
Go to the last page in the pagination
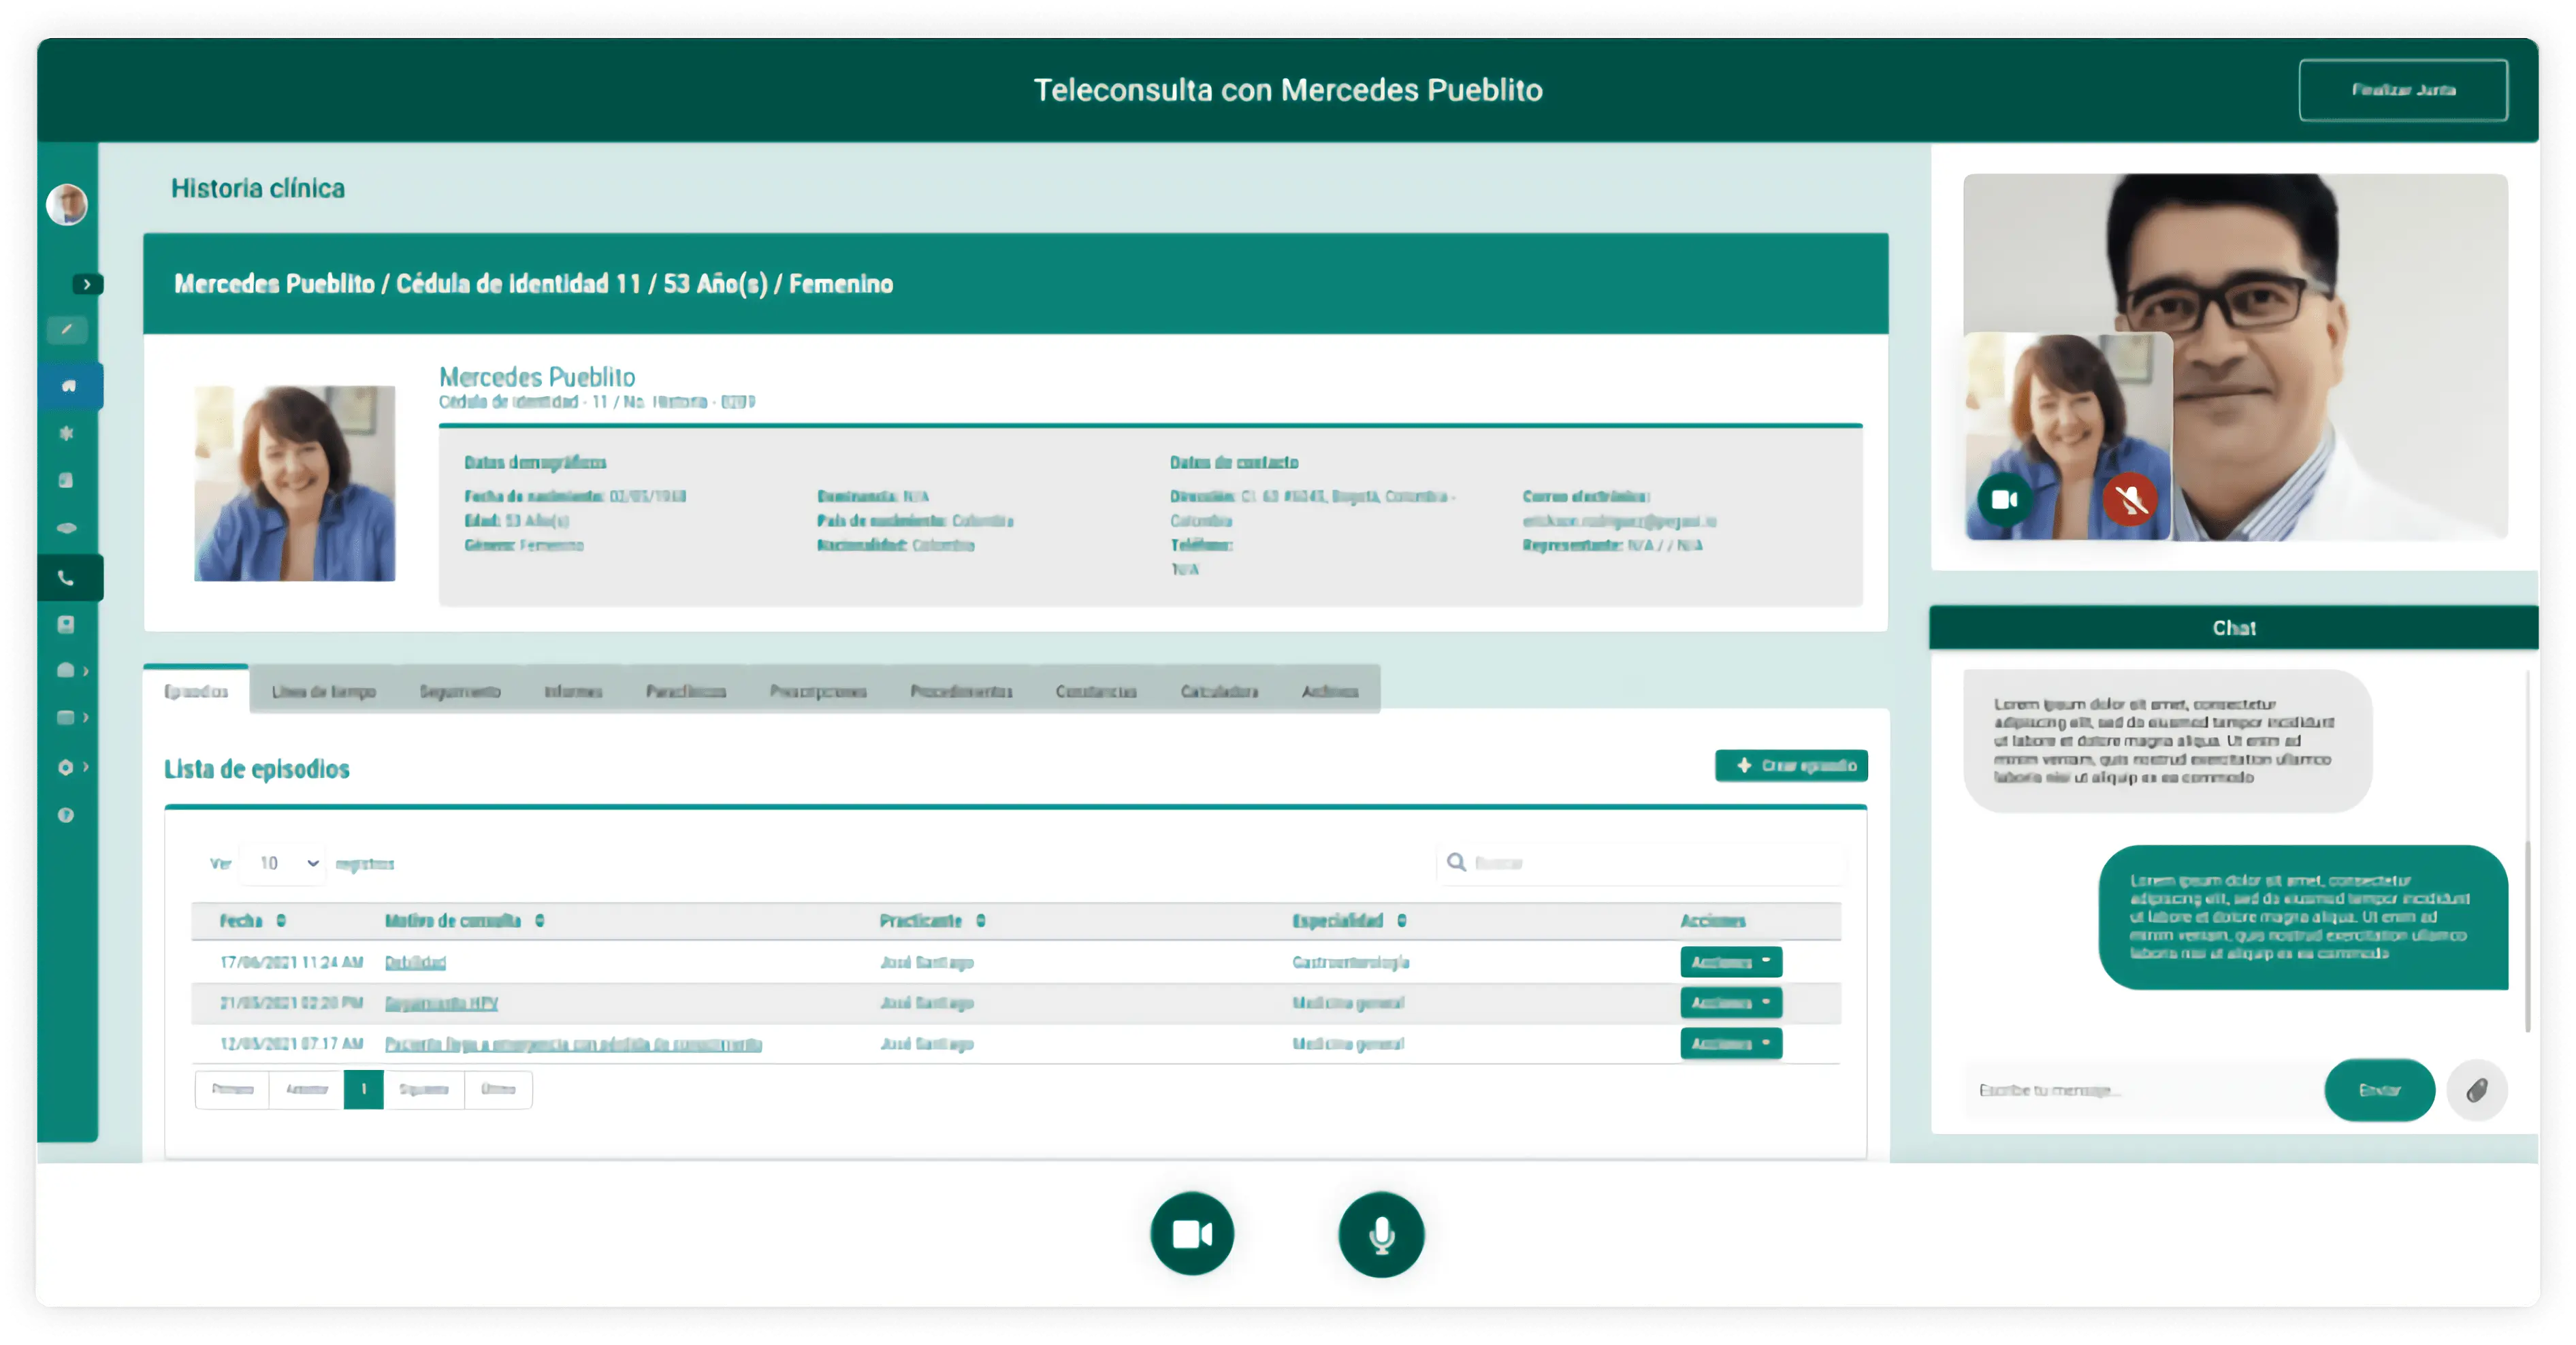pyautogui.click(x=498, y=1089)
